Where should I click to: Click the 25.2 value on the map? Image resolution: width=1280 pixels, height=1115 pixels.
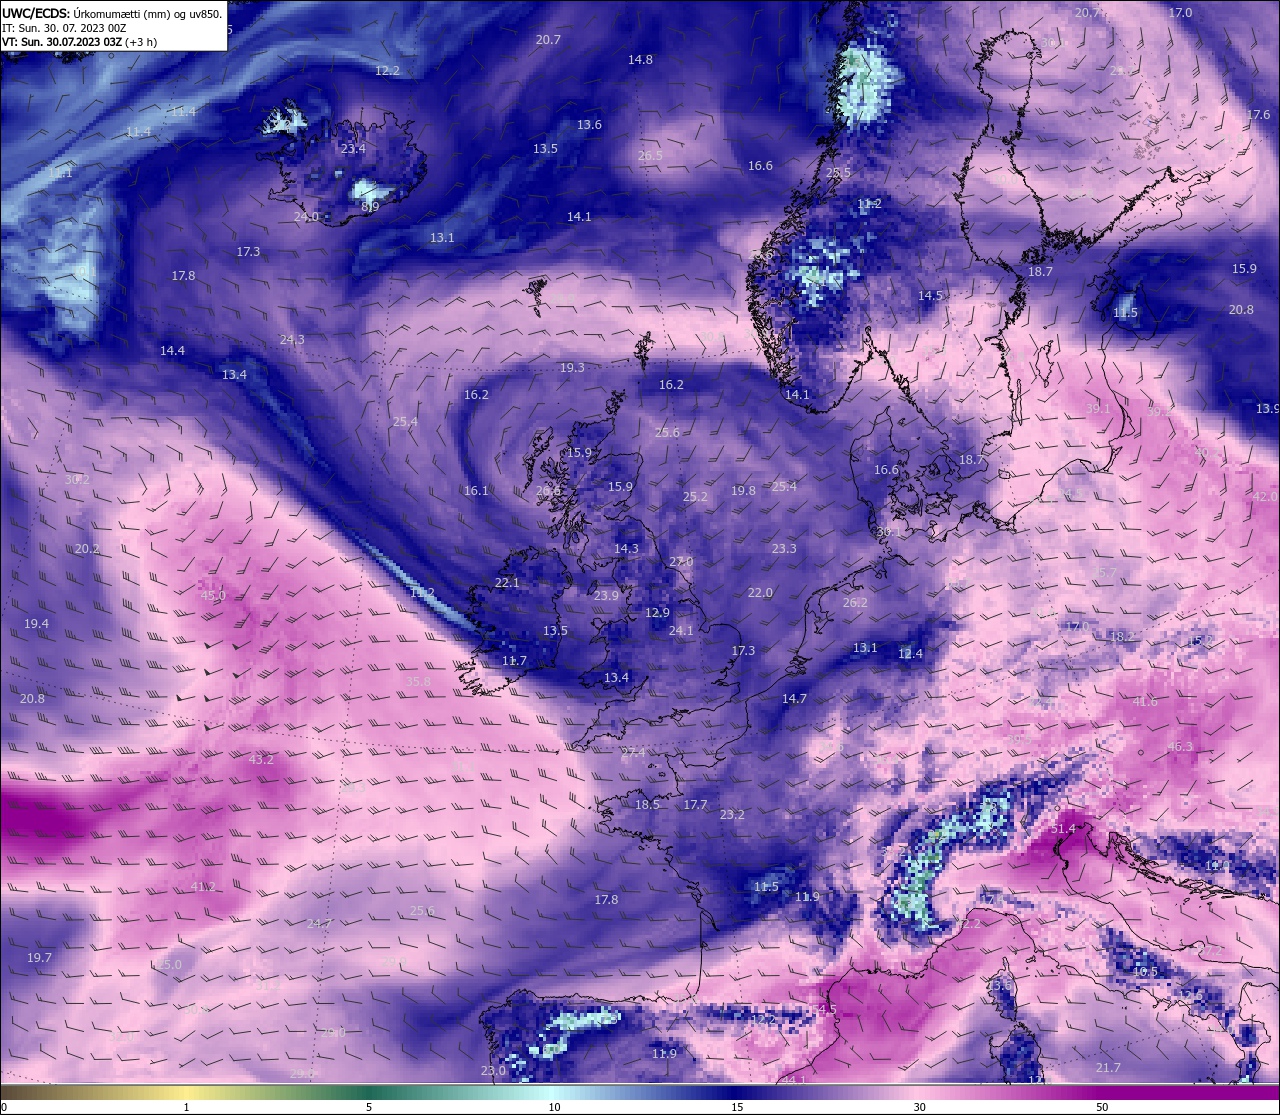[x=695, y=497]
